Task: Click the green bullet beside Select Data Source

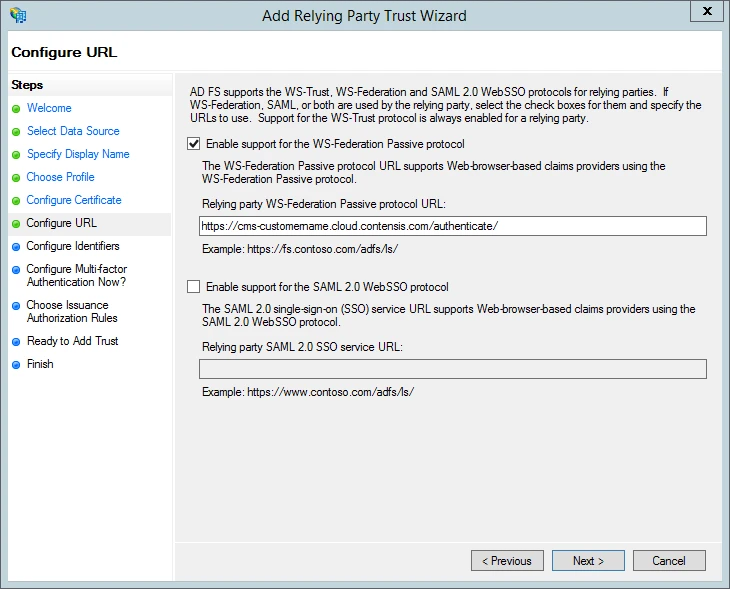Action: [x=16, y=132]
